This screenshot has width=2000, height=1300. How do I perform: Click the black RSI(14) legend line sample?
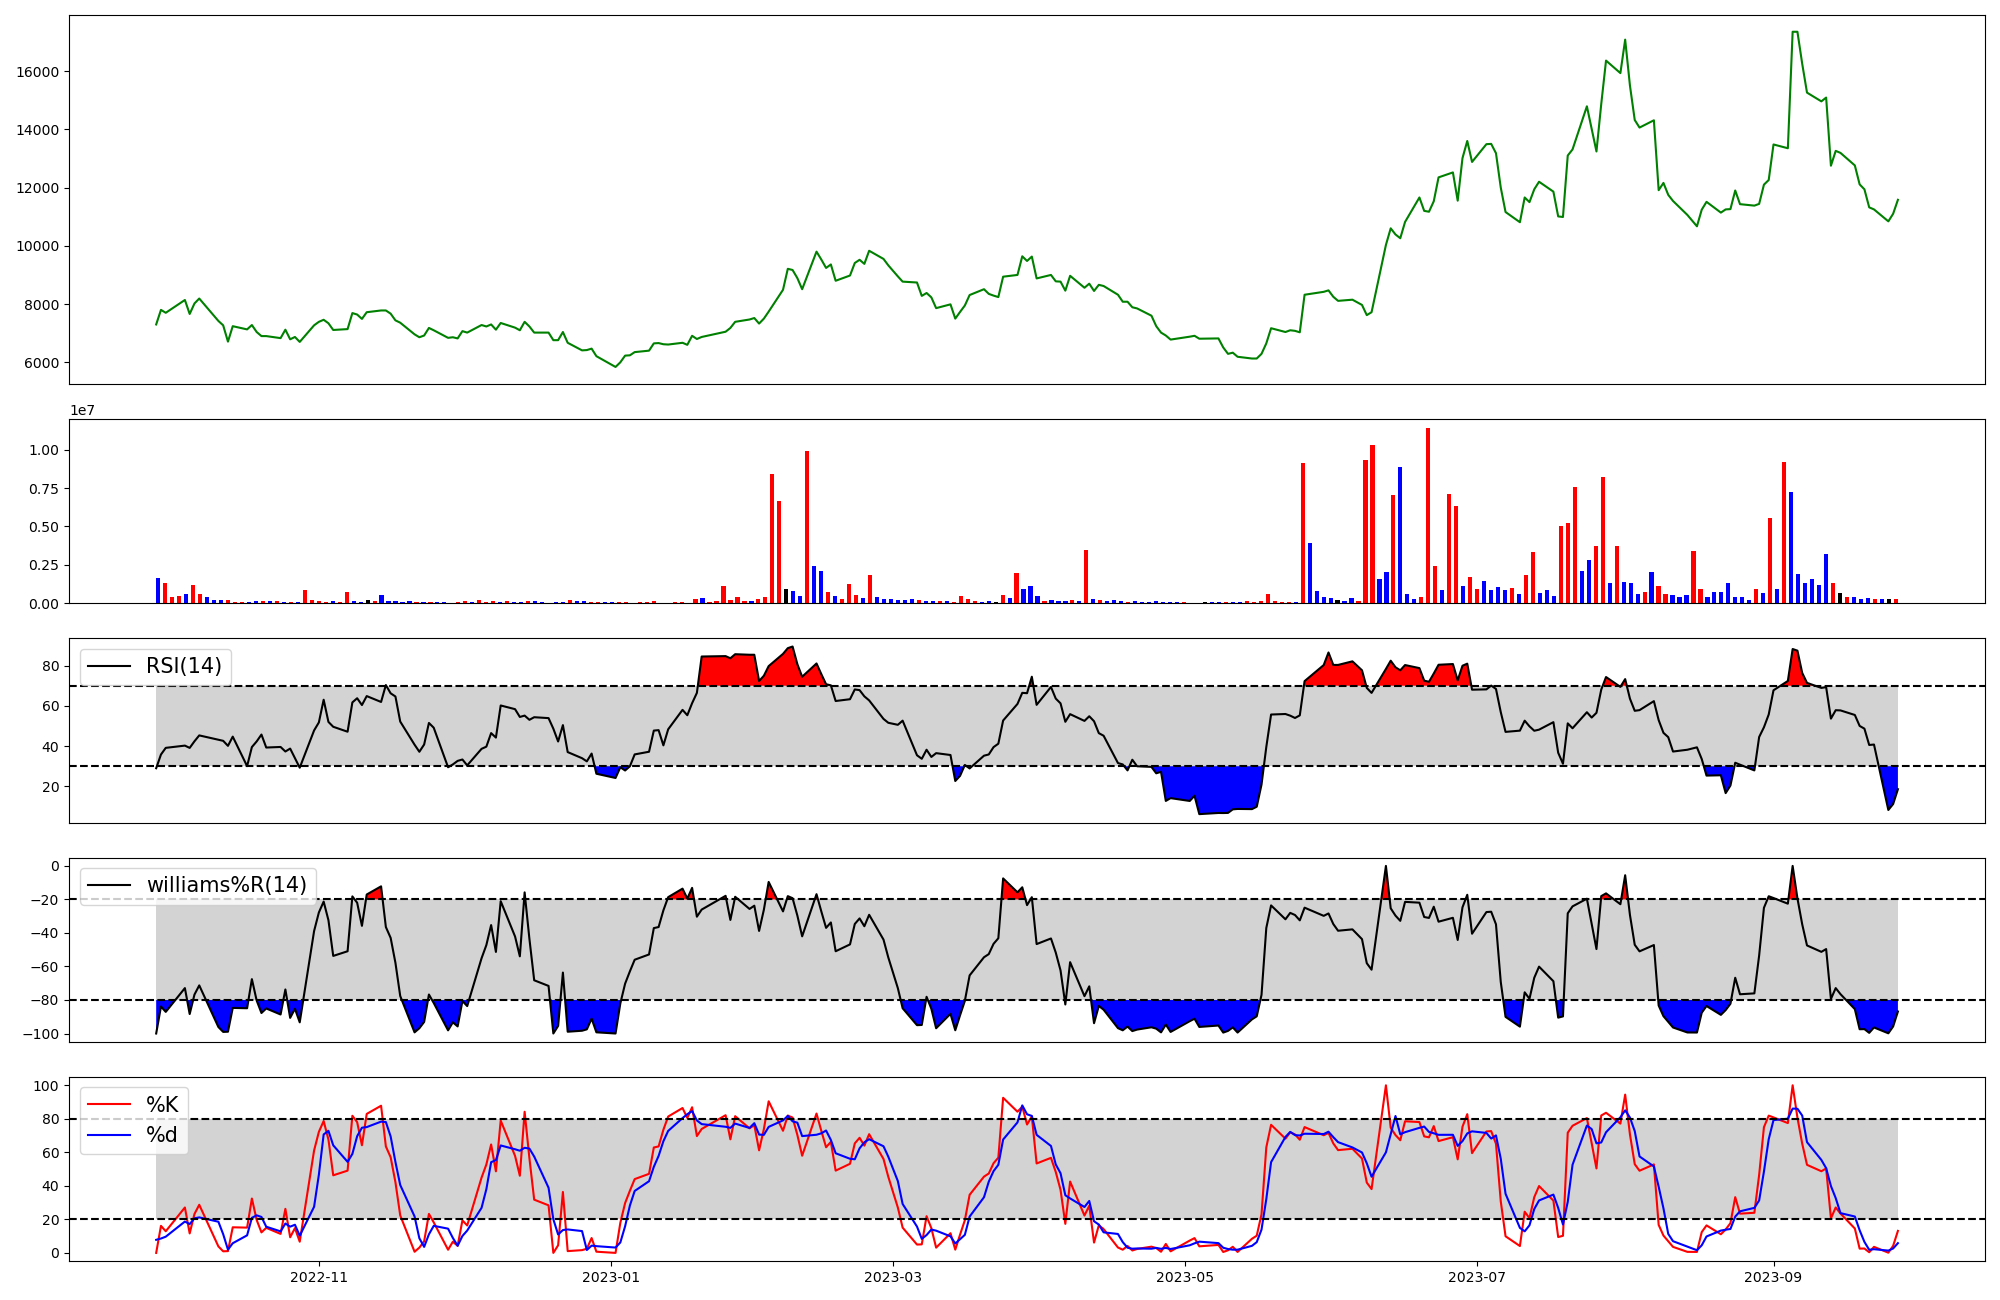coord(110,666)
